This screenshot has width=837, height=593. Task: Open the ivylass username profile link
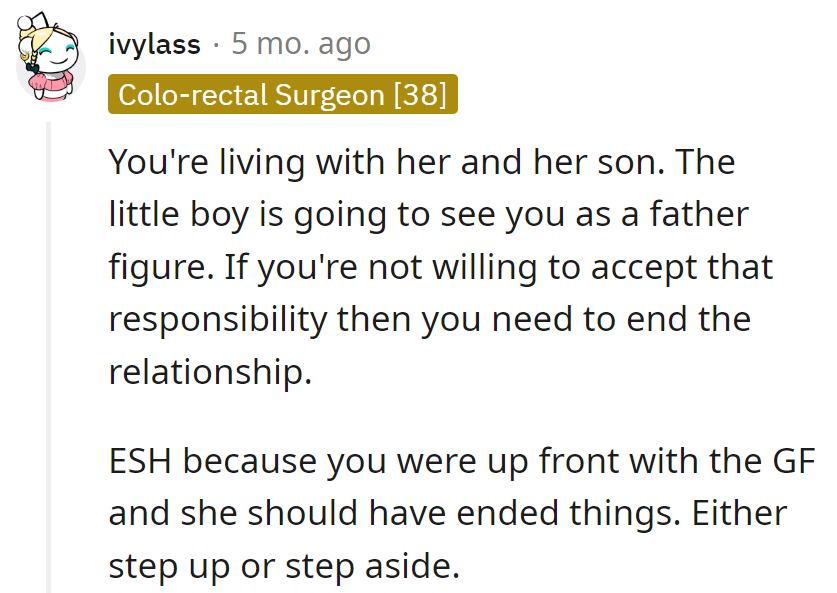154,44
